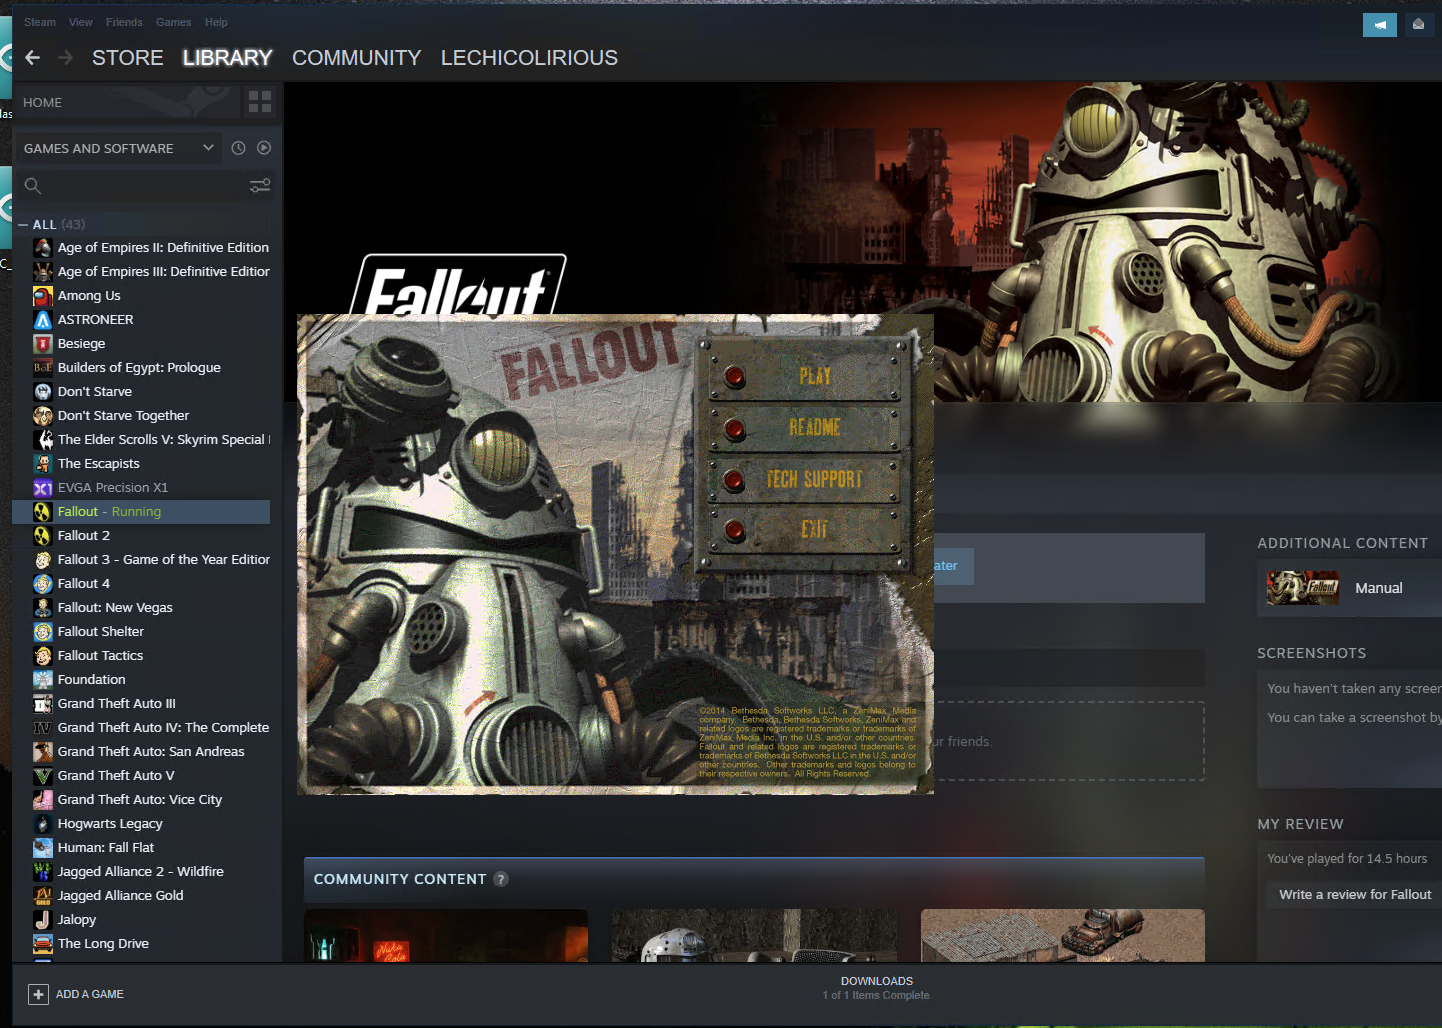This screenshot has height=1028, width=1442.
Task: Select Grand Theft Auto III in library
Action: coord(141,704)
